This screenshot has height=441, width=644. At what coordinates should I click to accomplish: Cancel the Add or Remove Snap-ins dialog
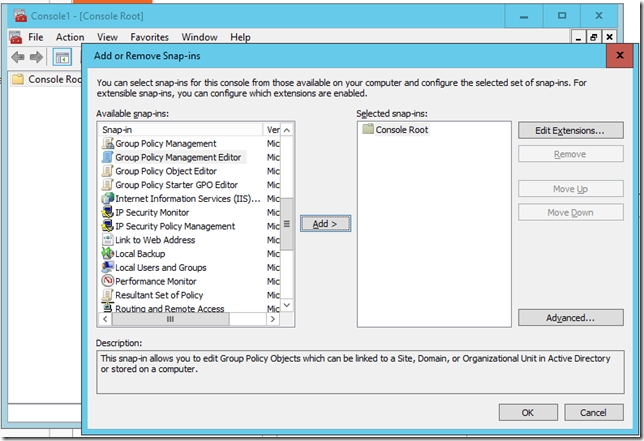click(x=593, y=413)
